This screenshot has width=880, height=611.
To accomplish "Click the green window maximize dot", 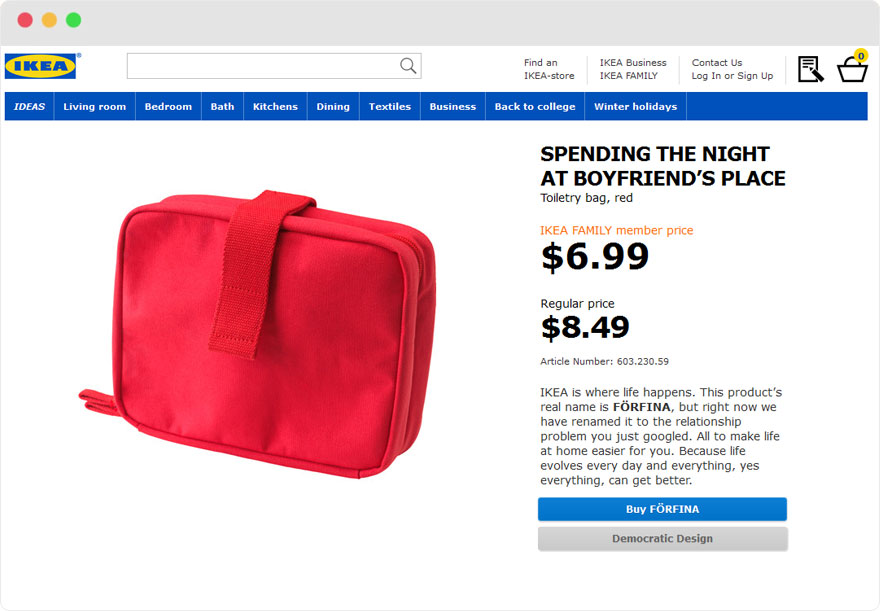I will pos(74,20).
